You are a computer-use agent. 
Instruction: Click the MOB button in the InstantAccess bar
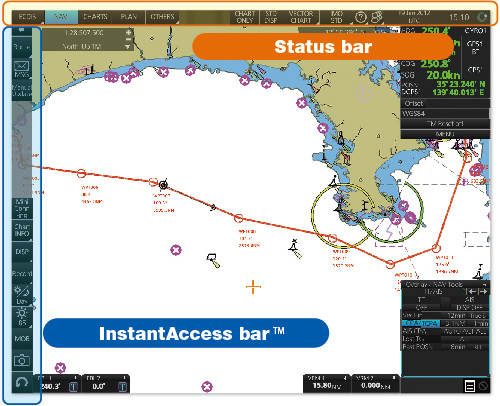coord(22,339)
